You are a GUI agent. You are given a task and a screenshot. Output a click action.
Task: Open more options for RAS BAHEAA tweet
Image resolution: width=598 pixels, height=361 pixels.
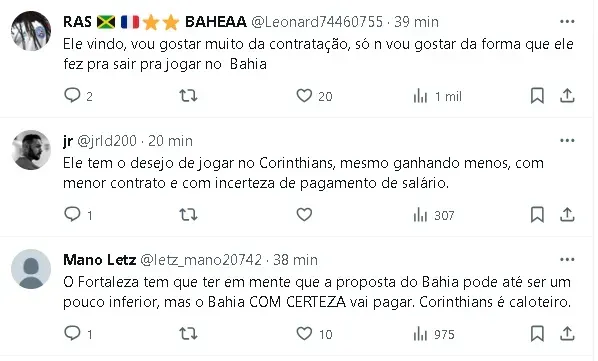(567, 22)
